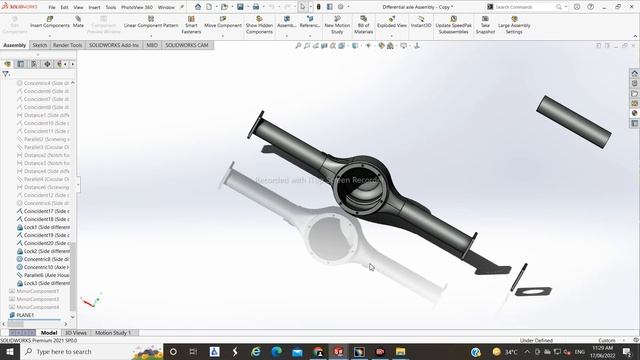
Task: Select the Mate tool
Action: [x=78, y=22]
